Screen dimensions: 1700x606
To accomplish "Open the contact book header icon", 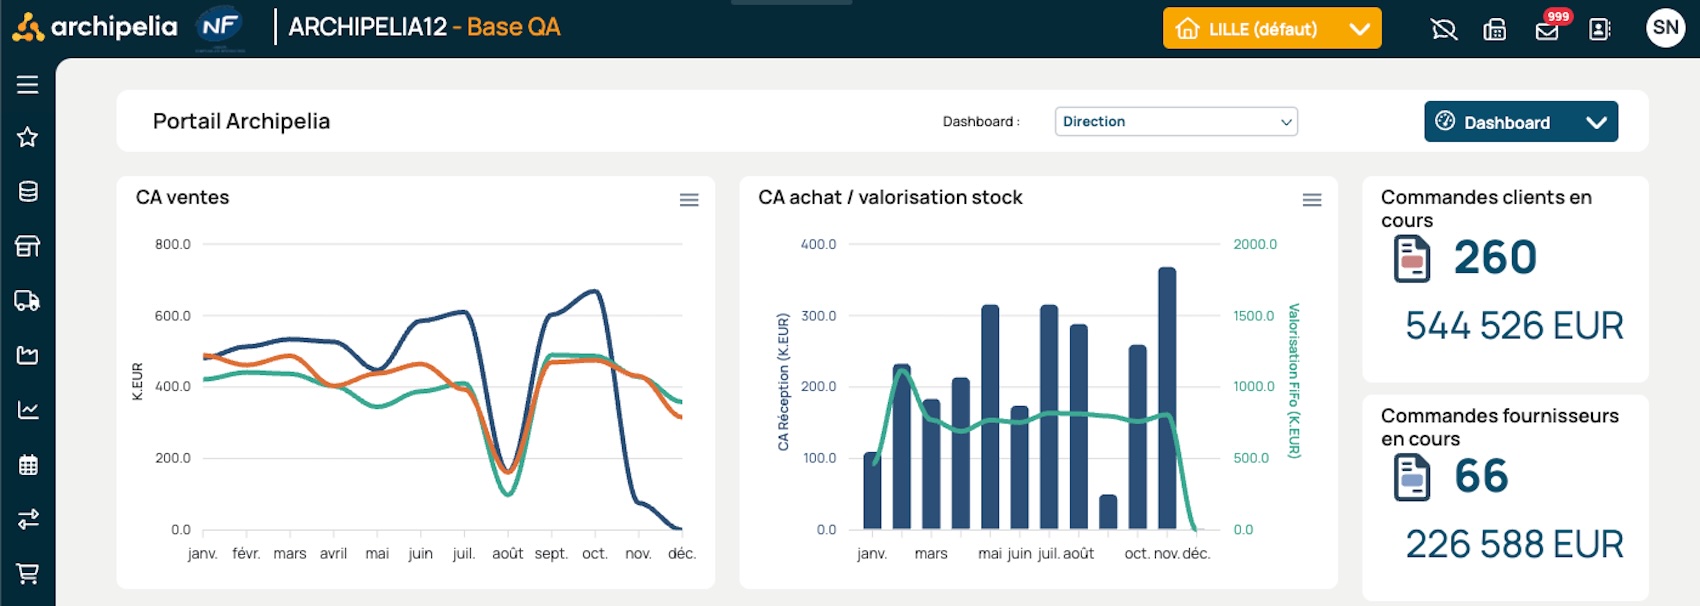I will (x=1600, y=29).
